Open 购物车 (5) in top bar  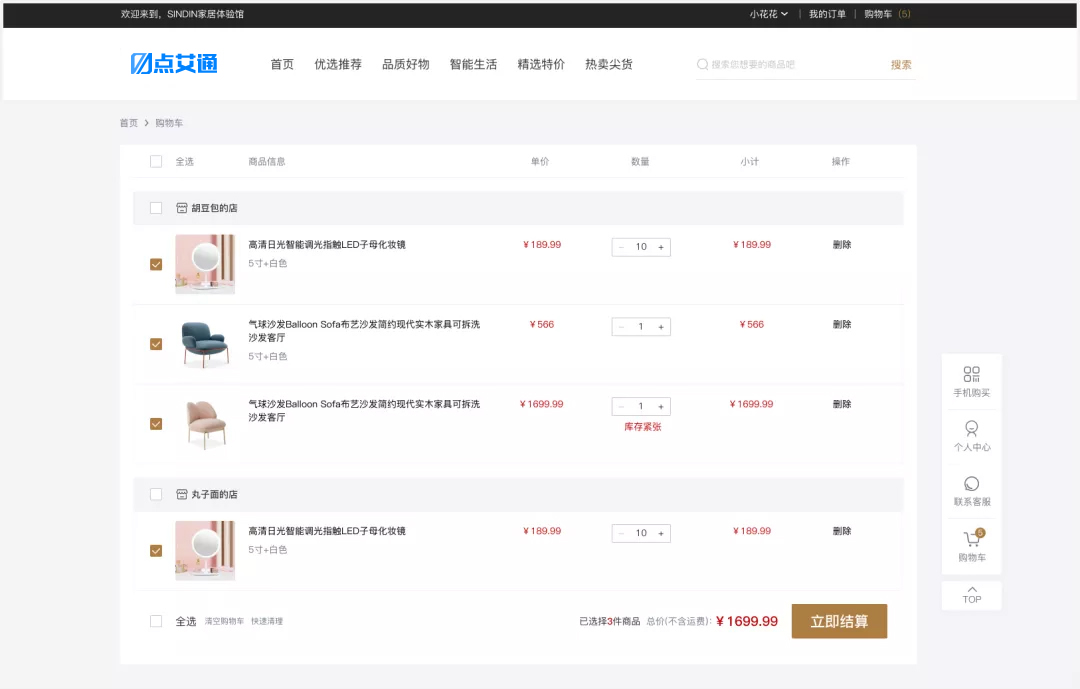coord(887,14)
